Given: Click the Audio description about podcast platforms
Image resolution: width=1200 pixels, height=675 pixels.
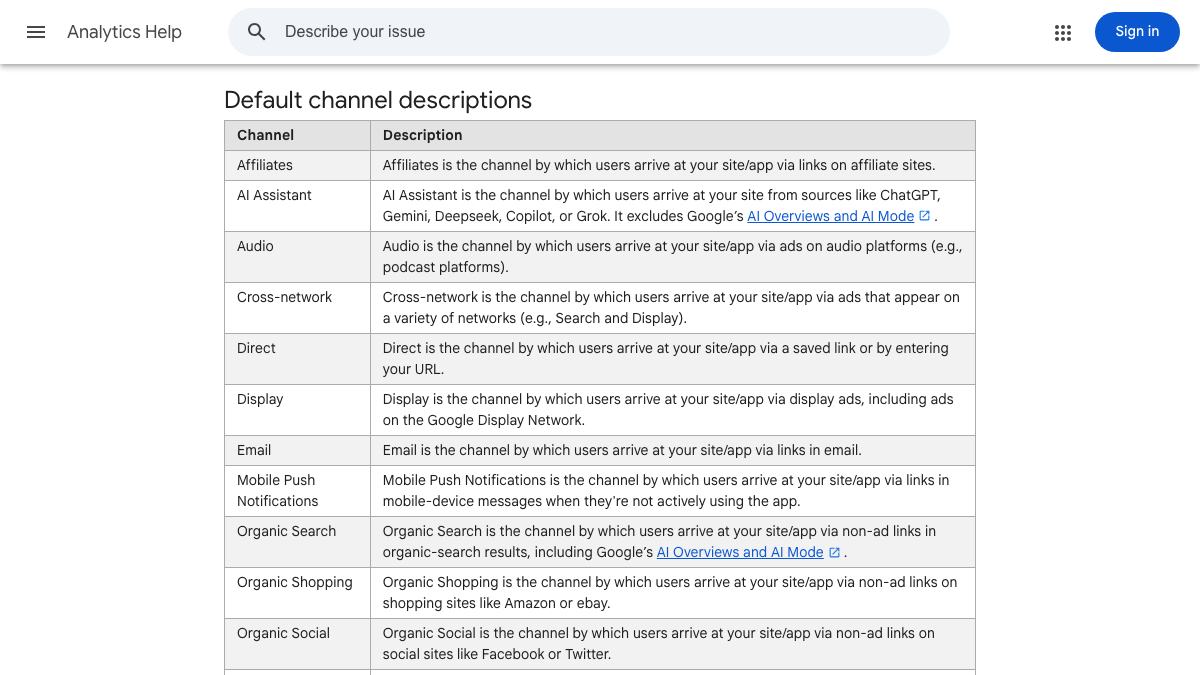Looking at the screenshot, I should tap(672, 257).
